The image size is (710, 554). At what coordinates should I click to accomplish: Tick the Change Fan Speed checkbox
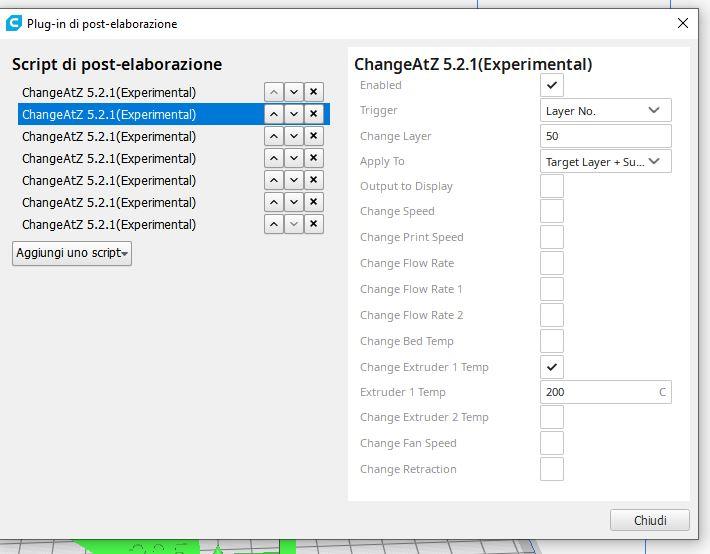pyautogui.click(x=552, y=443)
